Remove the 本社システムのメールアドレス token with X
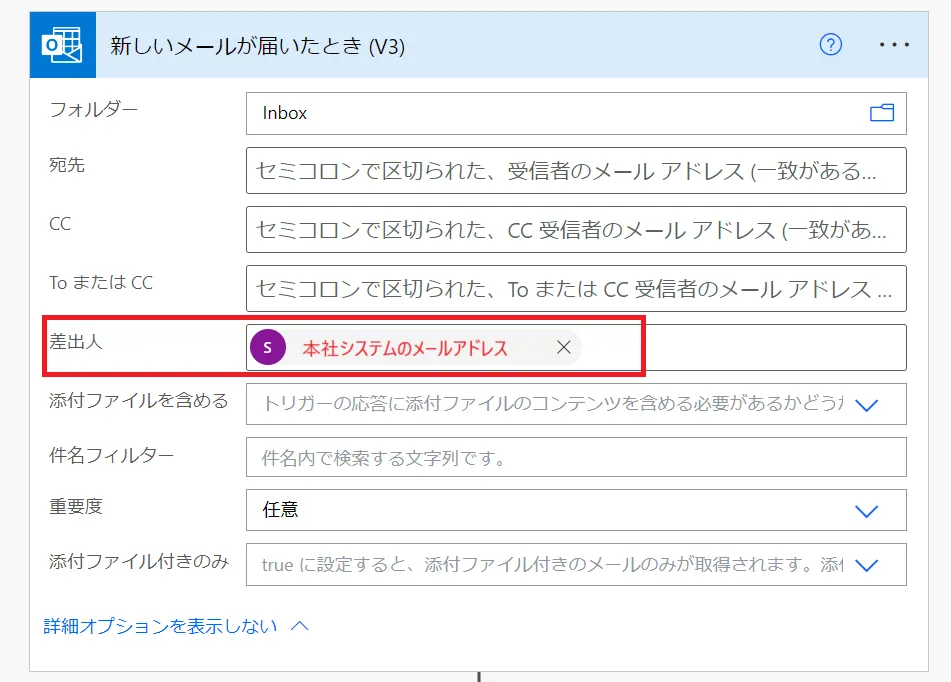Image resolution: width=951 pixels, height=682 pixels. (564, 347)
